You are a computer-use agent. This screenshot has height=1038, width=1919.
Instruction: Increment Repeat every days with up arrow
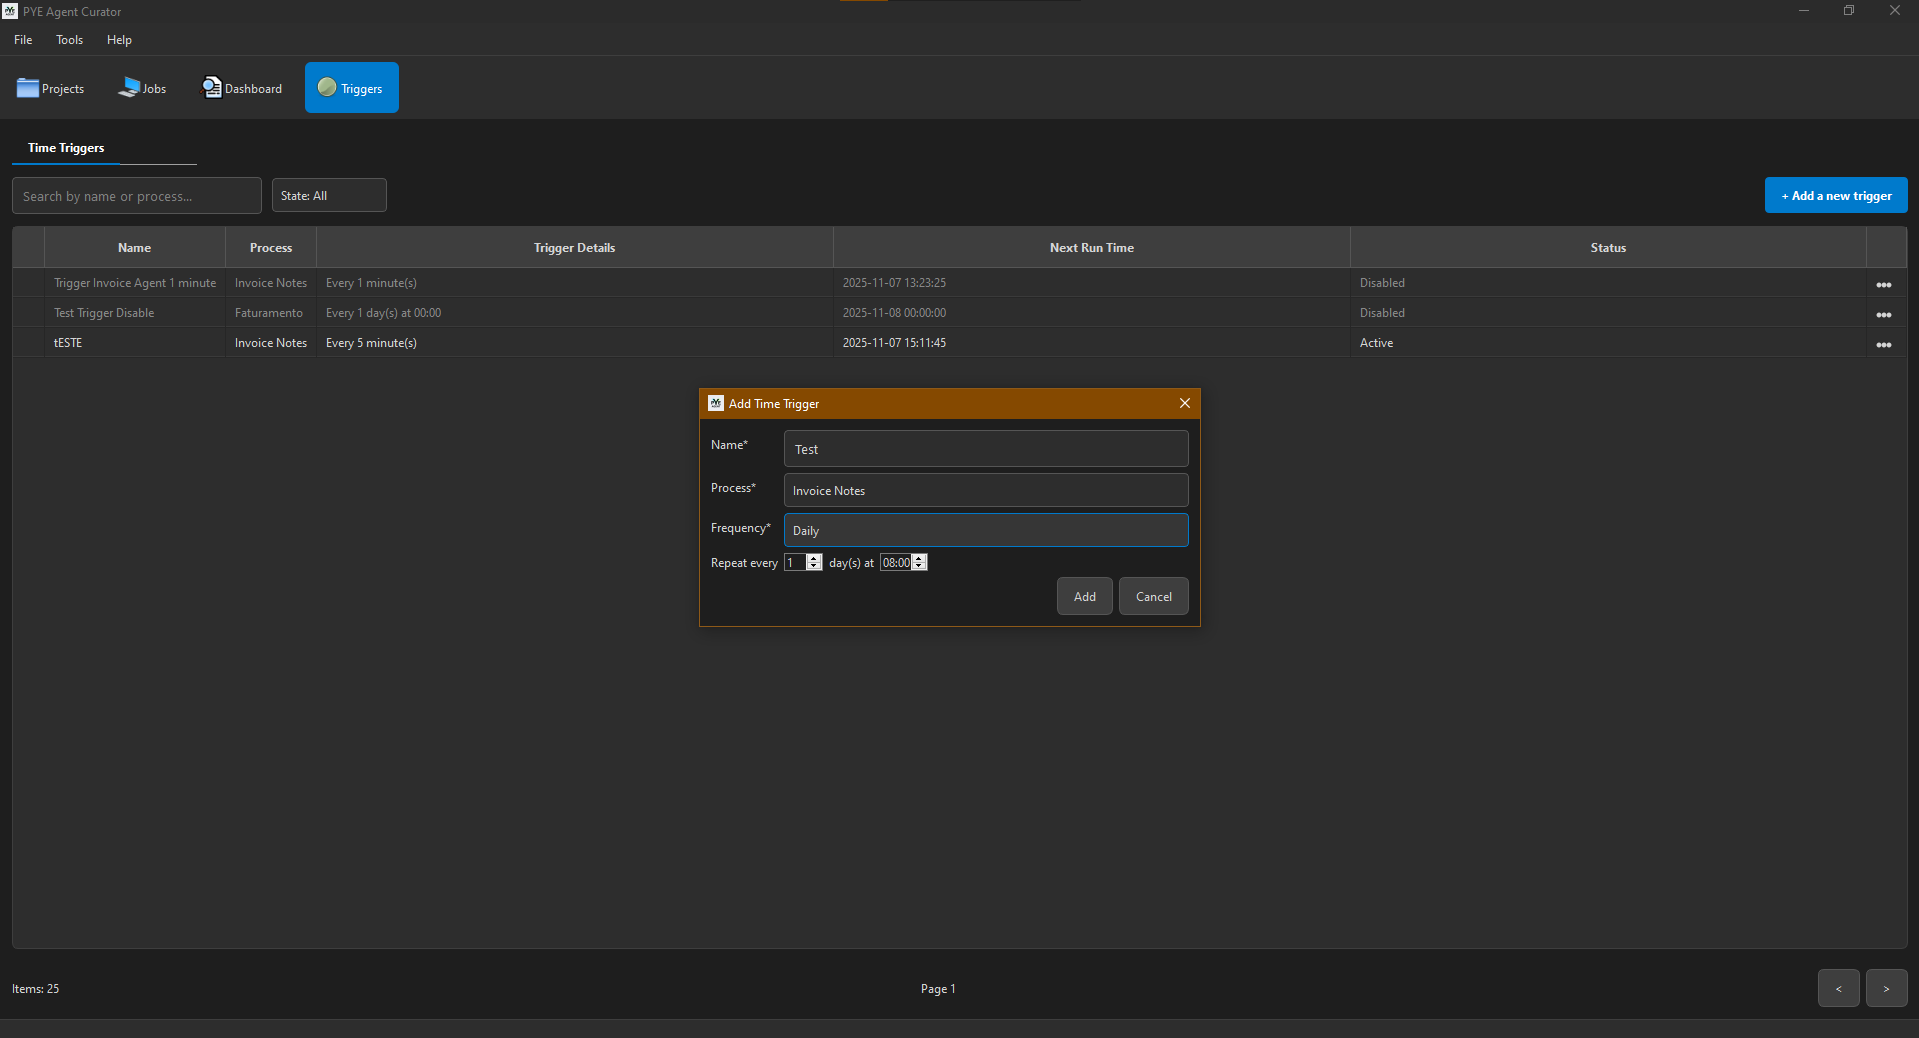pyautogui.click(x=815, y=558)
